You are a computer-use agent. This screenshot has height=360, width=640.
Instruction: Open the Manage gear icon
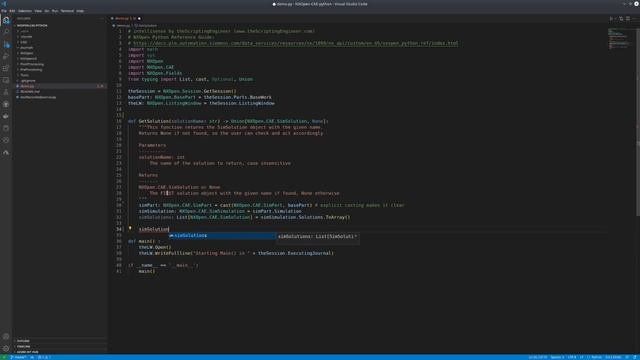click(6, 349)
